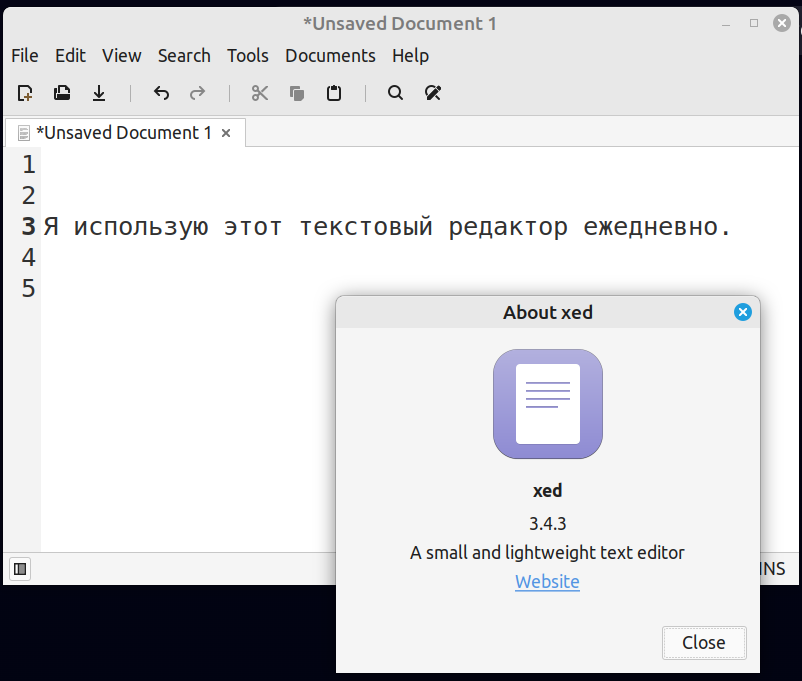The image size is (802, 681).
Task: Click line 4 in the text area
Action: (x=419, y=257)
